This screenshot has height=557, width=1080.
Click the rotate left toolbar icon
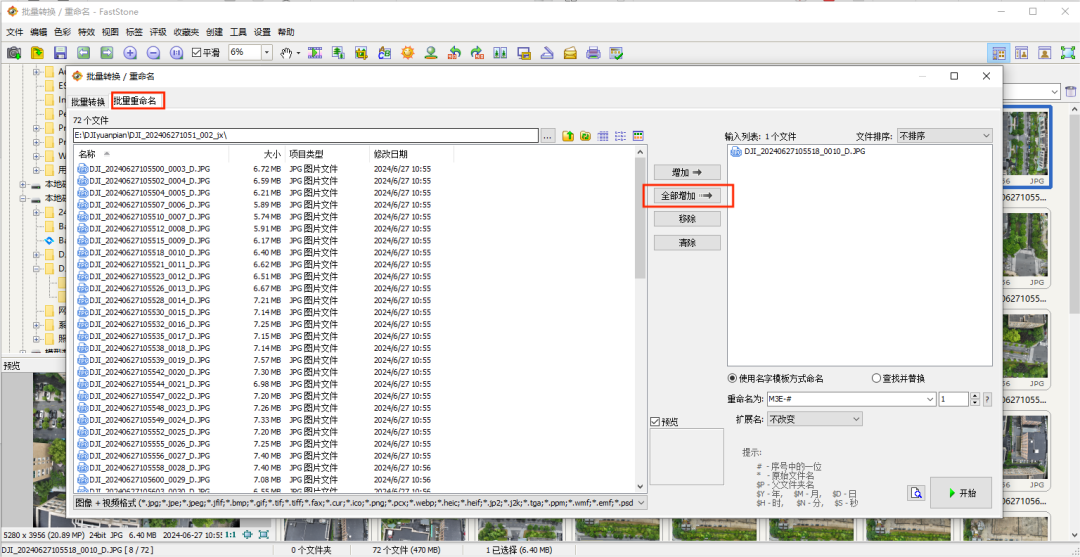[454, 52]
